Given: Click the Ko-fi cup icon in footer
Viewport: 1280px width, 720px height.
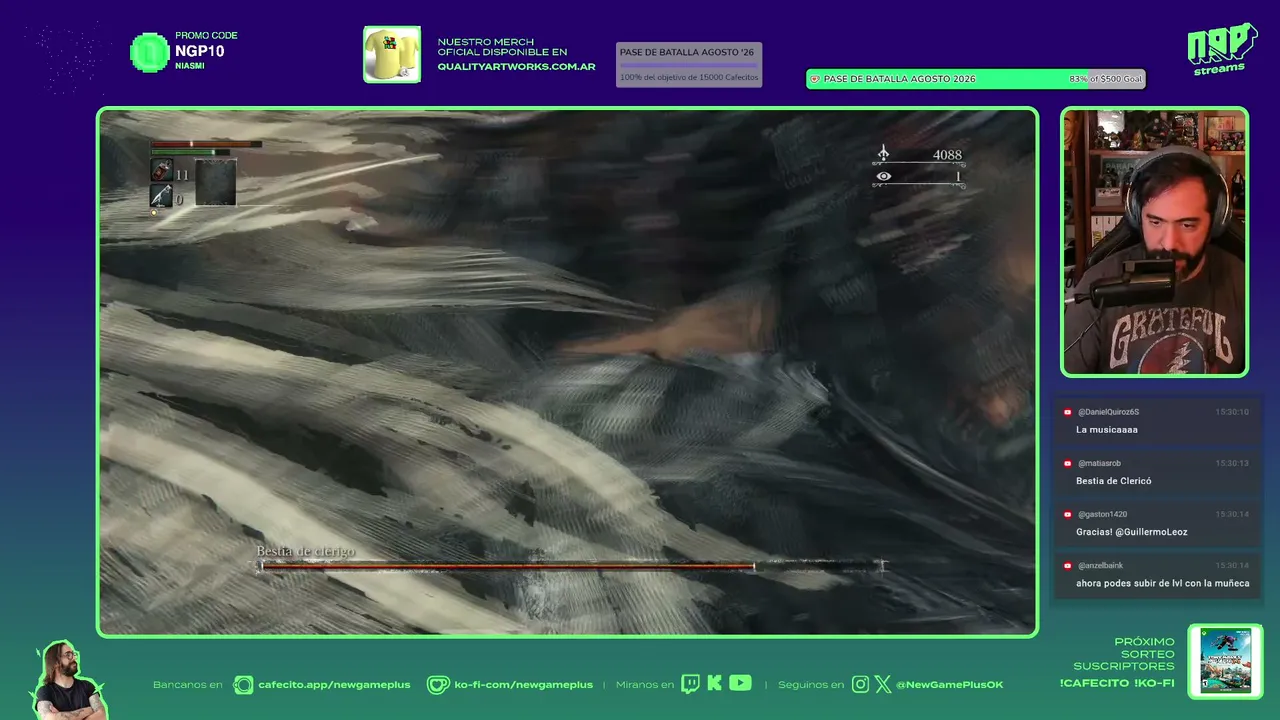Looking at the screenshot, I should pyautogui.click(x=437, y=684).
